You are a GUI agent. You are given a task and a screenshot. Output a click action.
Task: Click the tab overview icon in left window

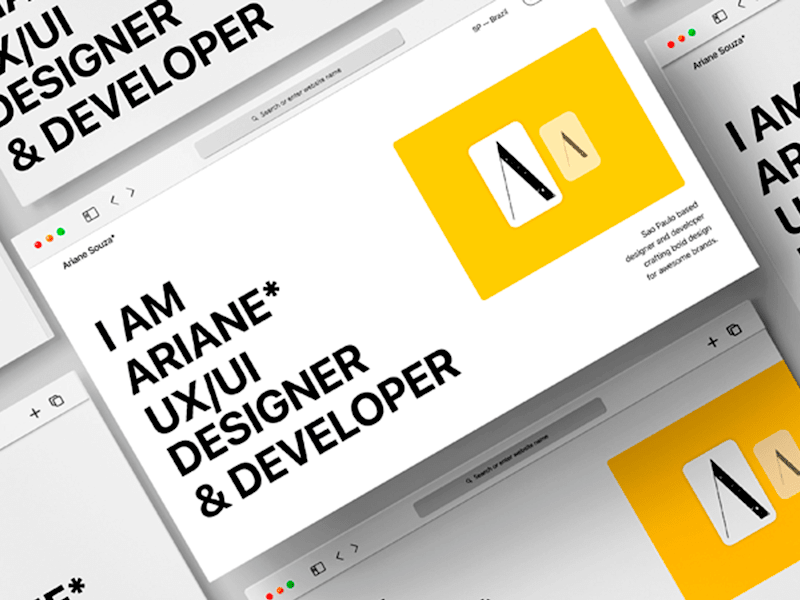point(56,401)
